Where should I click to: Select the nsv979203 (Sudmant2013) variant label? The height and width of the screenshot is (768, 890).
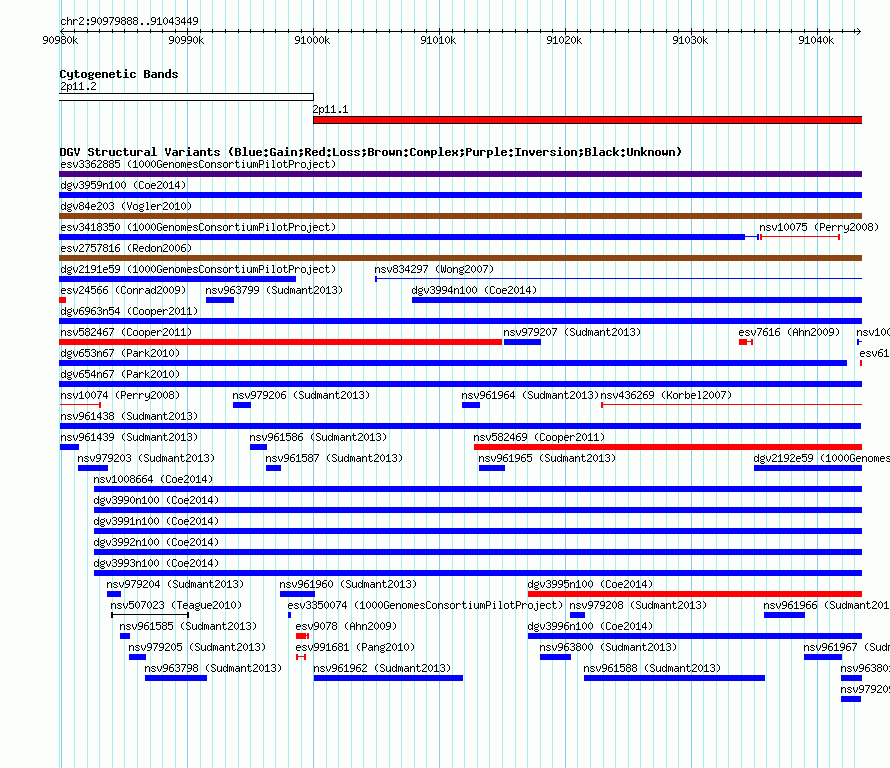click(146, 459)
